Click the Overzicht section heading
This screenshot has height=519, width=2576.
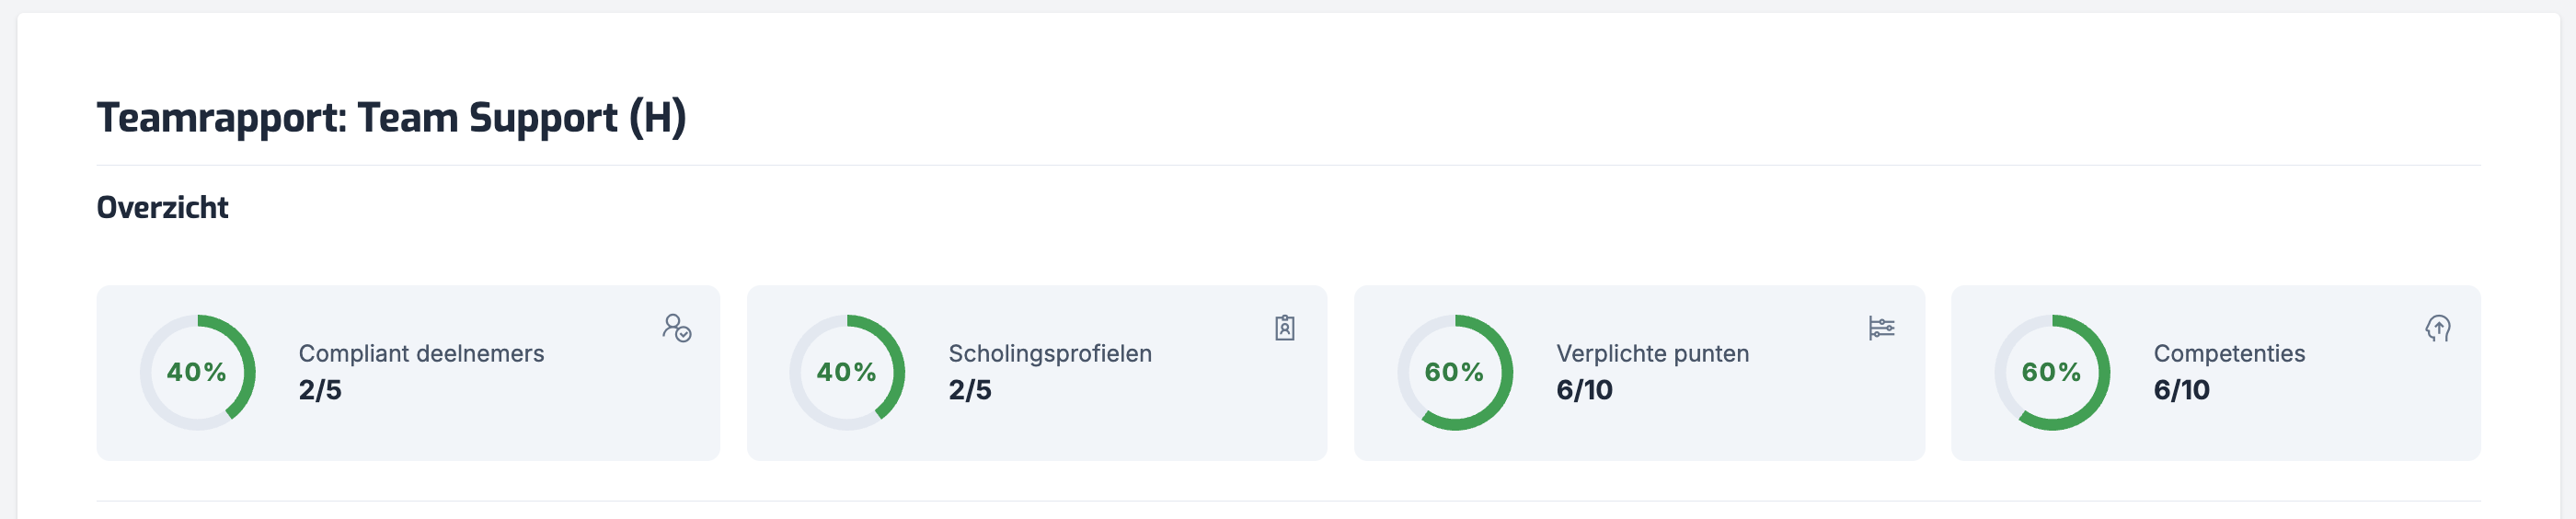162,208
